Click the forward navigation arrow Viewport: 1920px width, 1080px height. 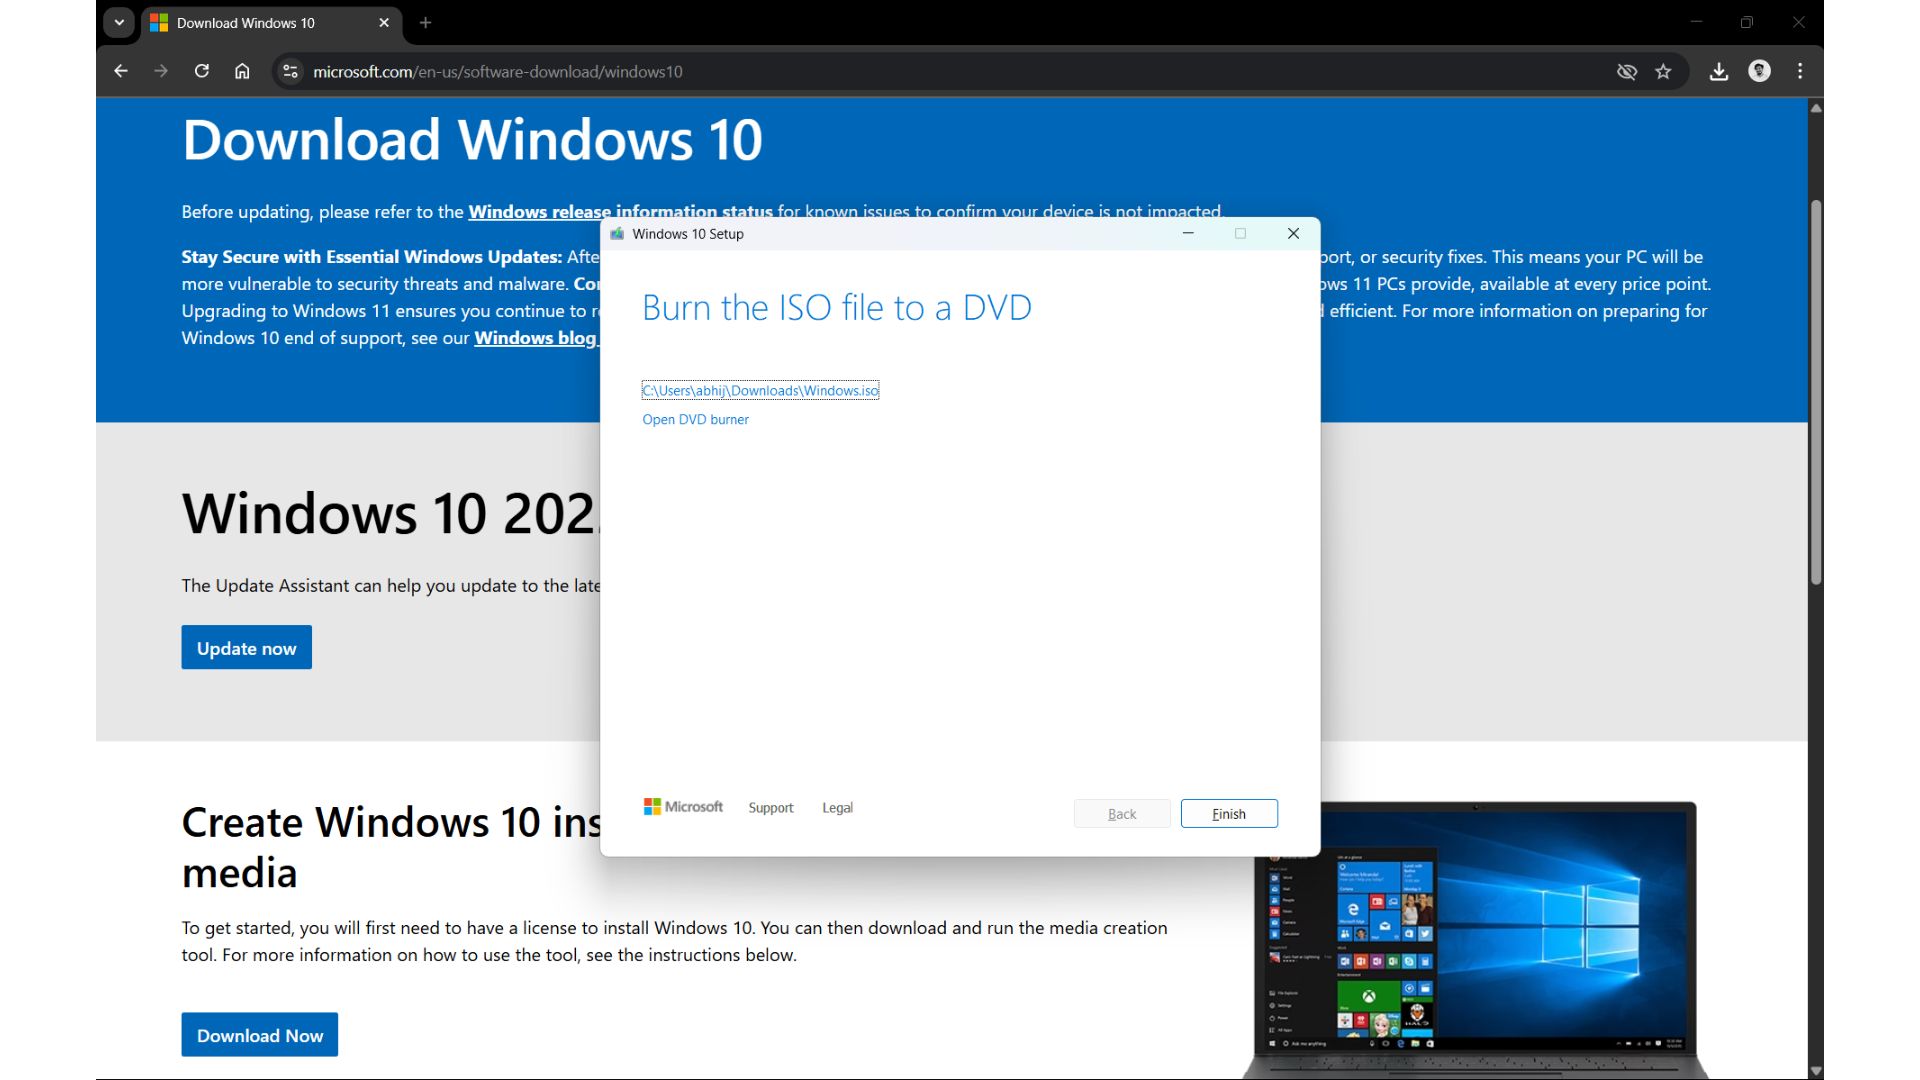[161, 71]
